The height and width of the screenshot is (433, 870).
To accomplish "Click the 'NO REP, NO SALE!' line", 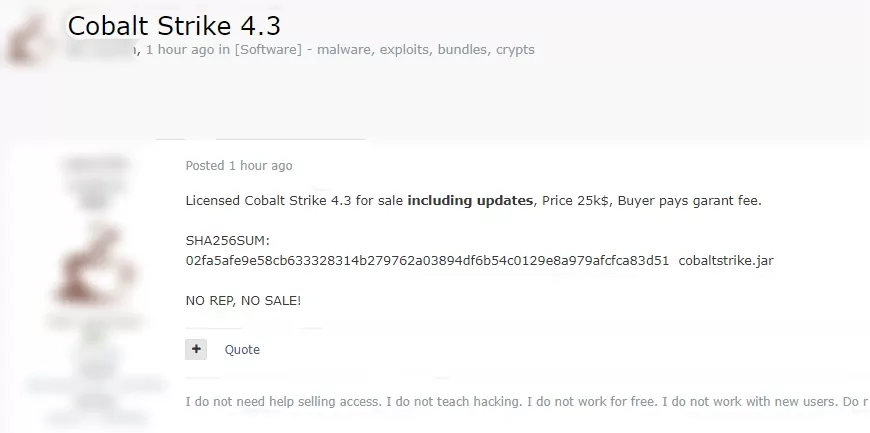I will coord(243,301).
